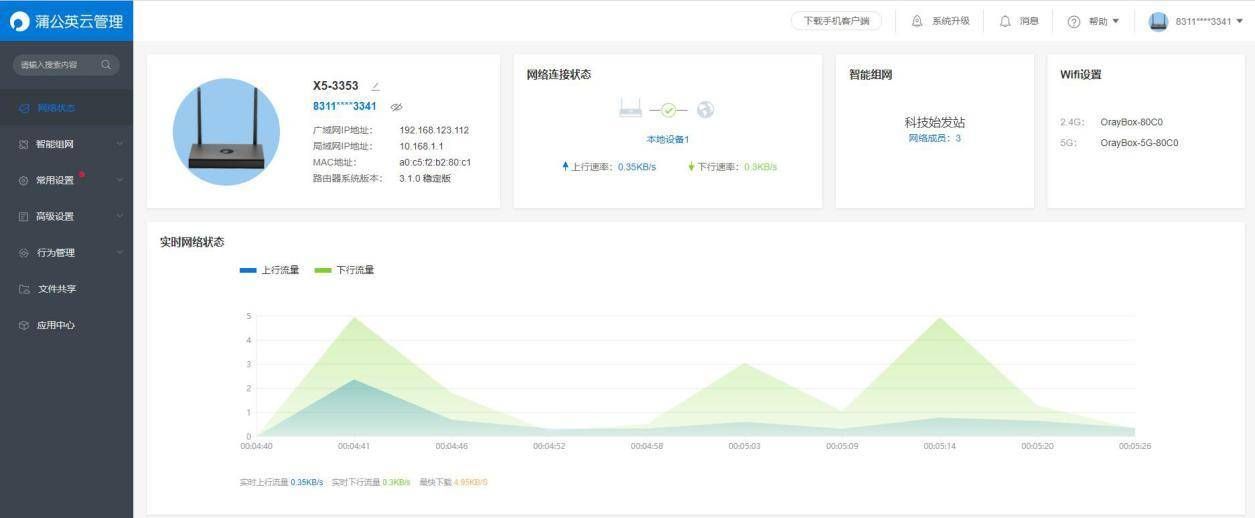Click the green check connection status icon
1255x518 pixels.
[x=668, y=111]
